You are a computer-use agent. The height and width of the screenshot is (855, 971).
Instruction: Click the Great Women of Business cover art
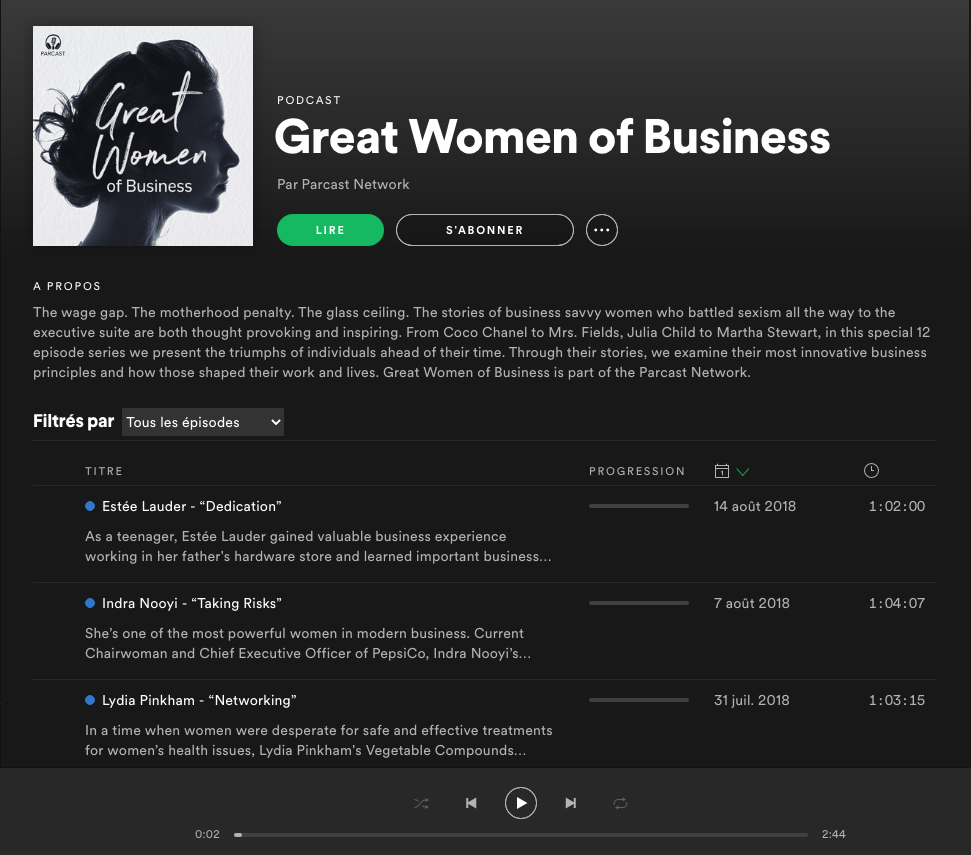pos(143,136)
